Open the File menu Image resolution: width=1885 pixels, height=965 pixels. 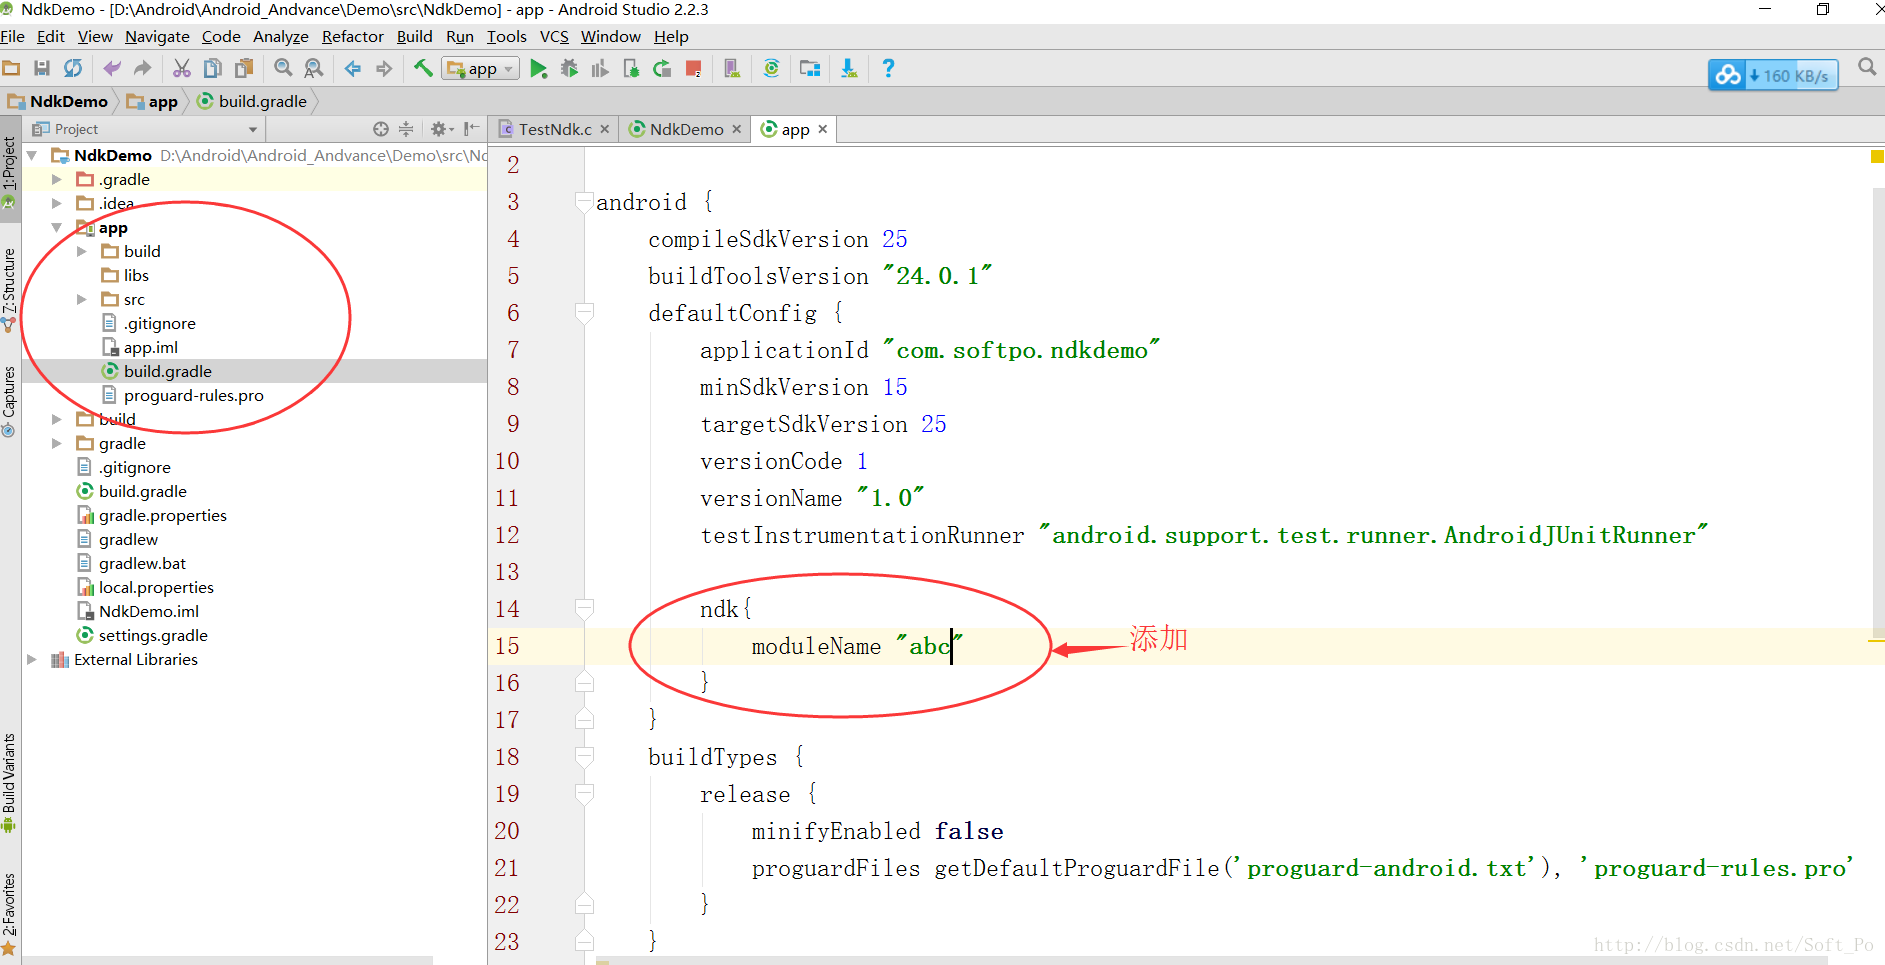coord(12,37)
